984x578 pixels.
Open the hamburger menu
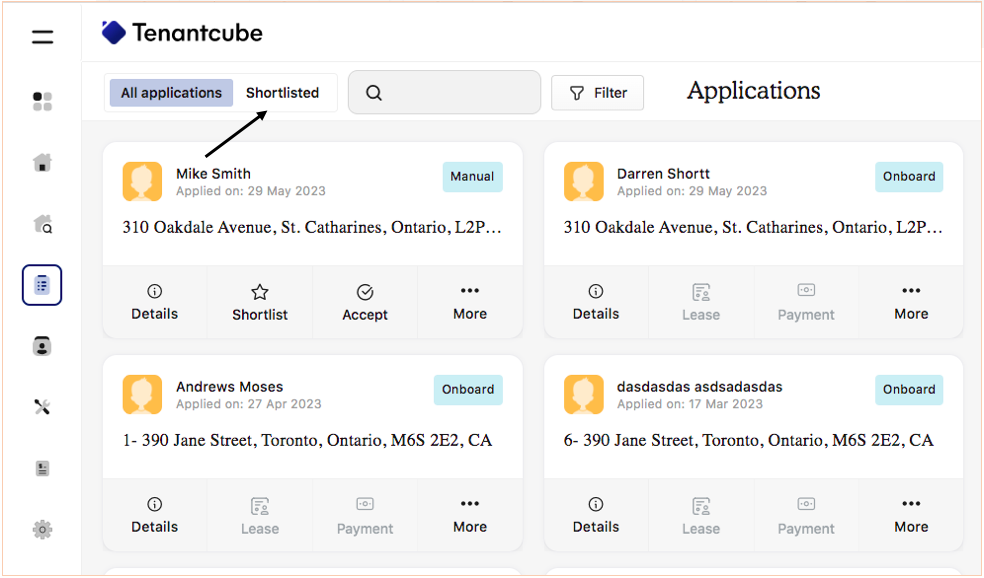point(42,37)
